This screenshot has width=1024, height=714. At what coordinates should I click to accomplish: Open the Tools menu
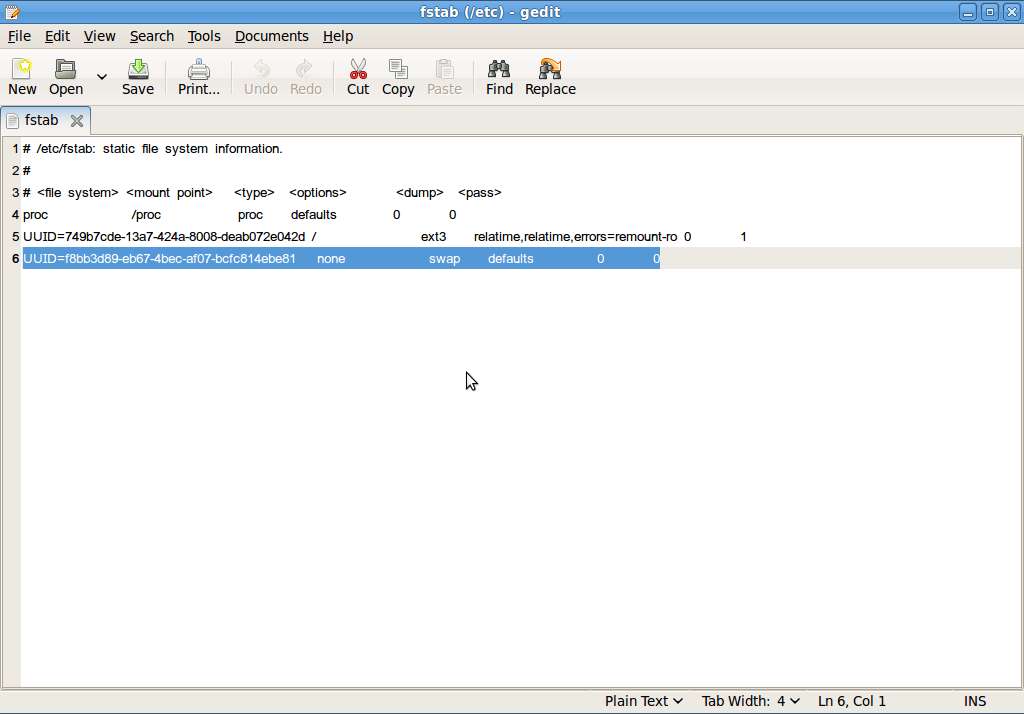click(204, 36)
